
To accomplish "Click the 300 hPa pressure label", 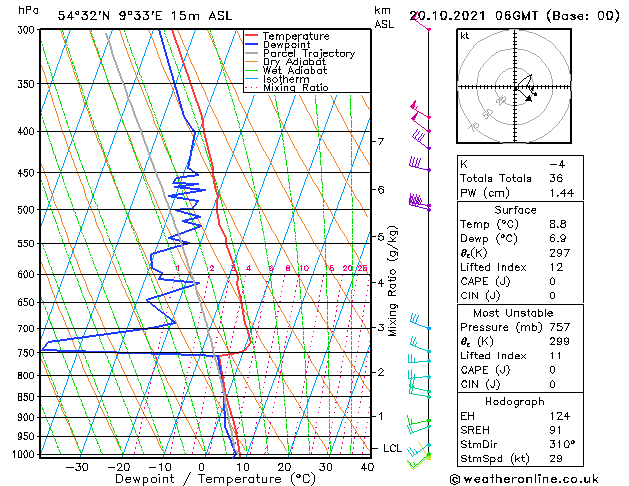I will point(28,30).
